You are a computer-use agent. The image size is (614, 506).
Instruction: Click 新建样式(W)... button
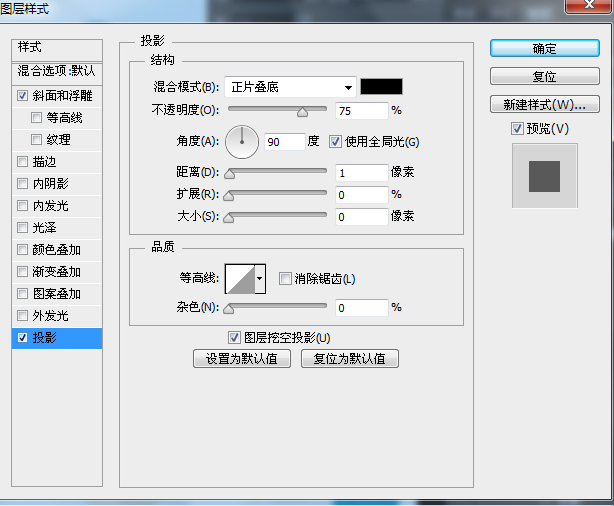tap(544, 105)
